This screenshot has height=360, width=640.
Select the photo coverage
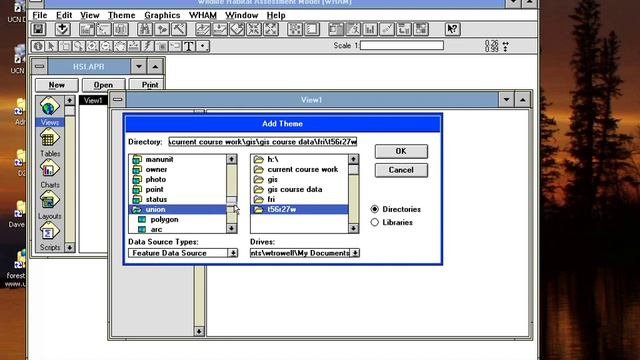tap(156, 180)
